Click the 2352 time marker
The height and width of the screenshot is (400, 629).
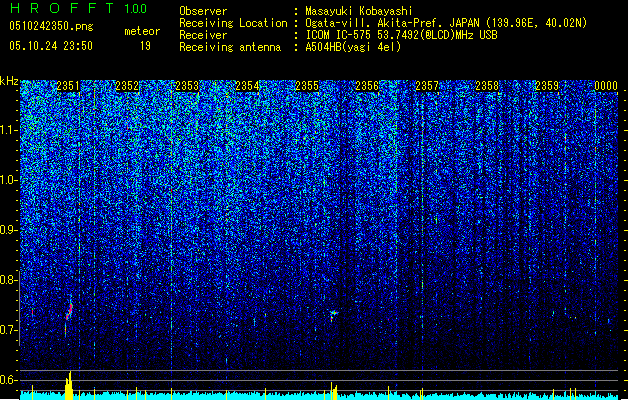[x=127, y=86]
